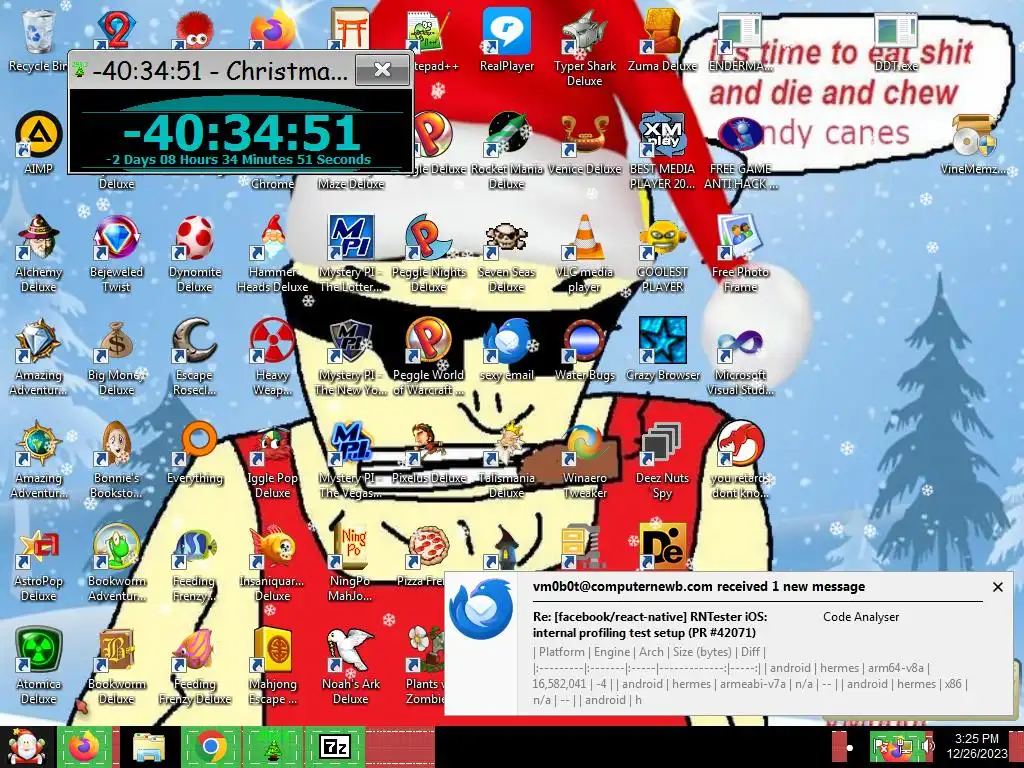Viewport: 1024px width, 768px height.
Task: Select the AIMP desktop icon
Action: click(x=38, y=135)
